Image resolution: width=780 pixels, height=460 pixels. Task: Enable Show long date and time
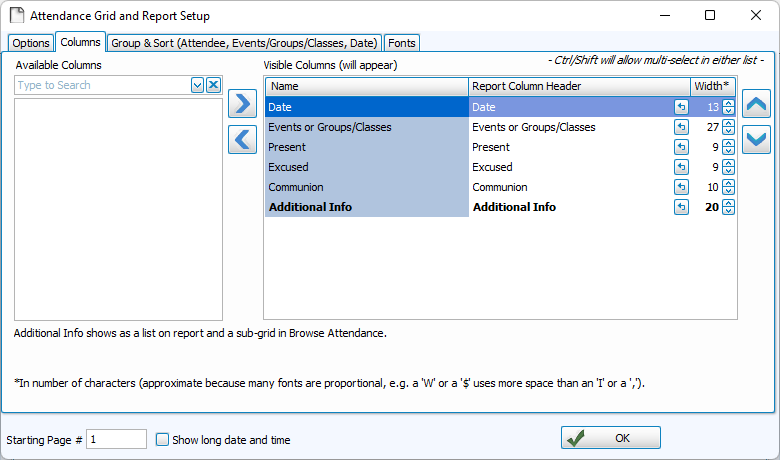click(x=163, y=439)
